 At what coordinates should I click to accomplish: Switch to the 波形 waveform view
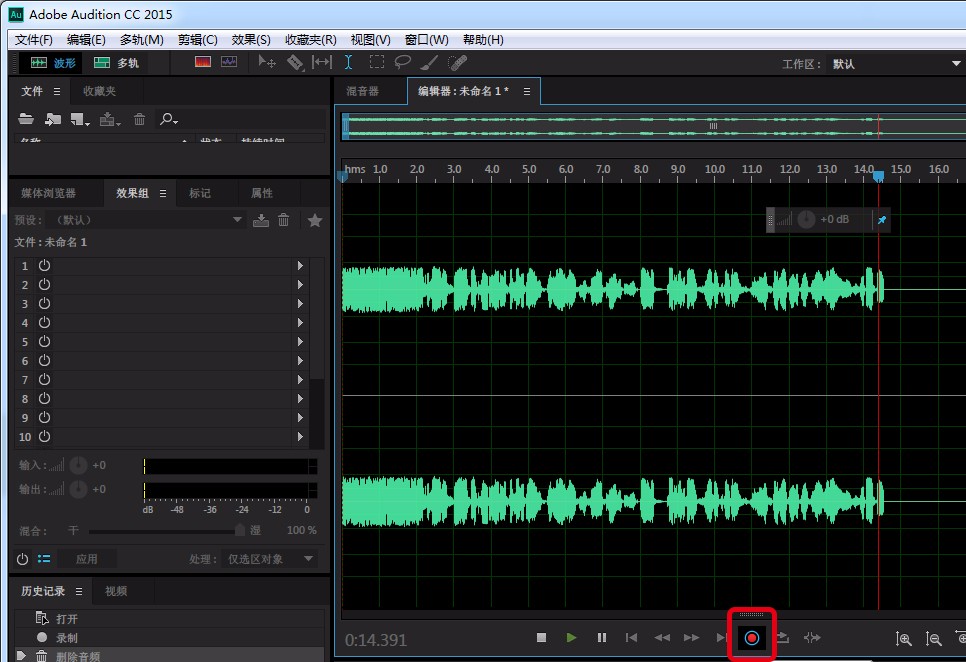click(x=53, y=63)
